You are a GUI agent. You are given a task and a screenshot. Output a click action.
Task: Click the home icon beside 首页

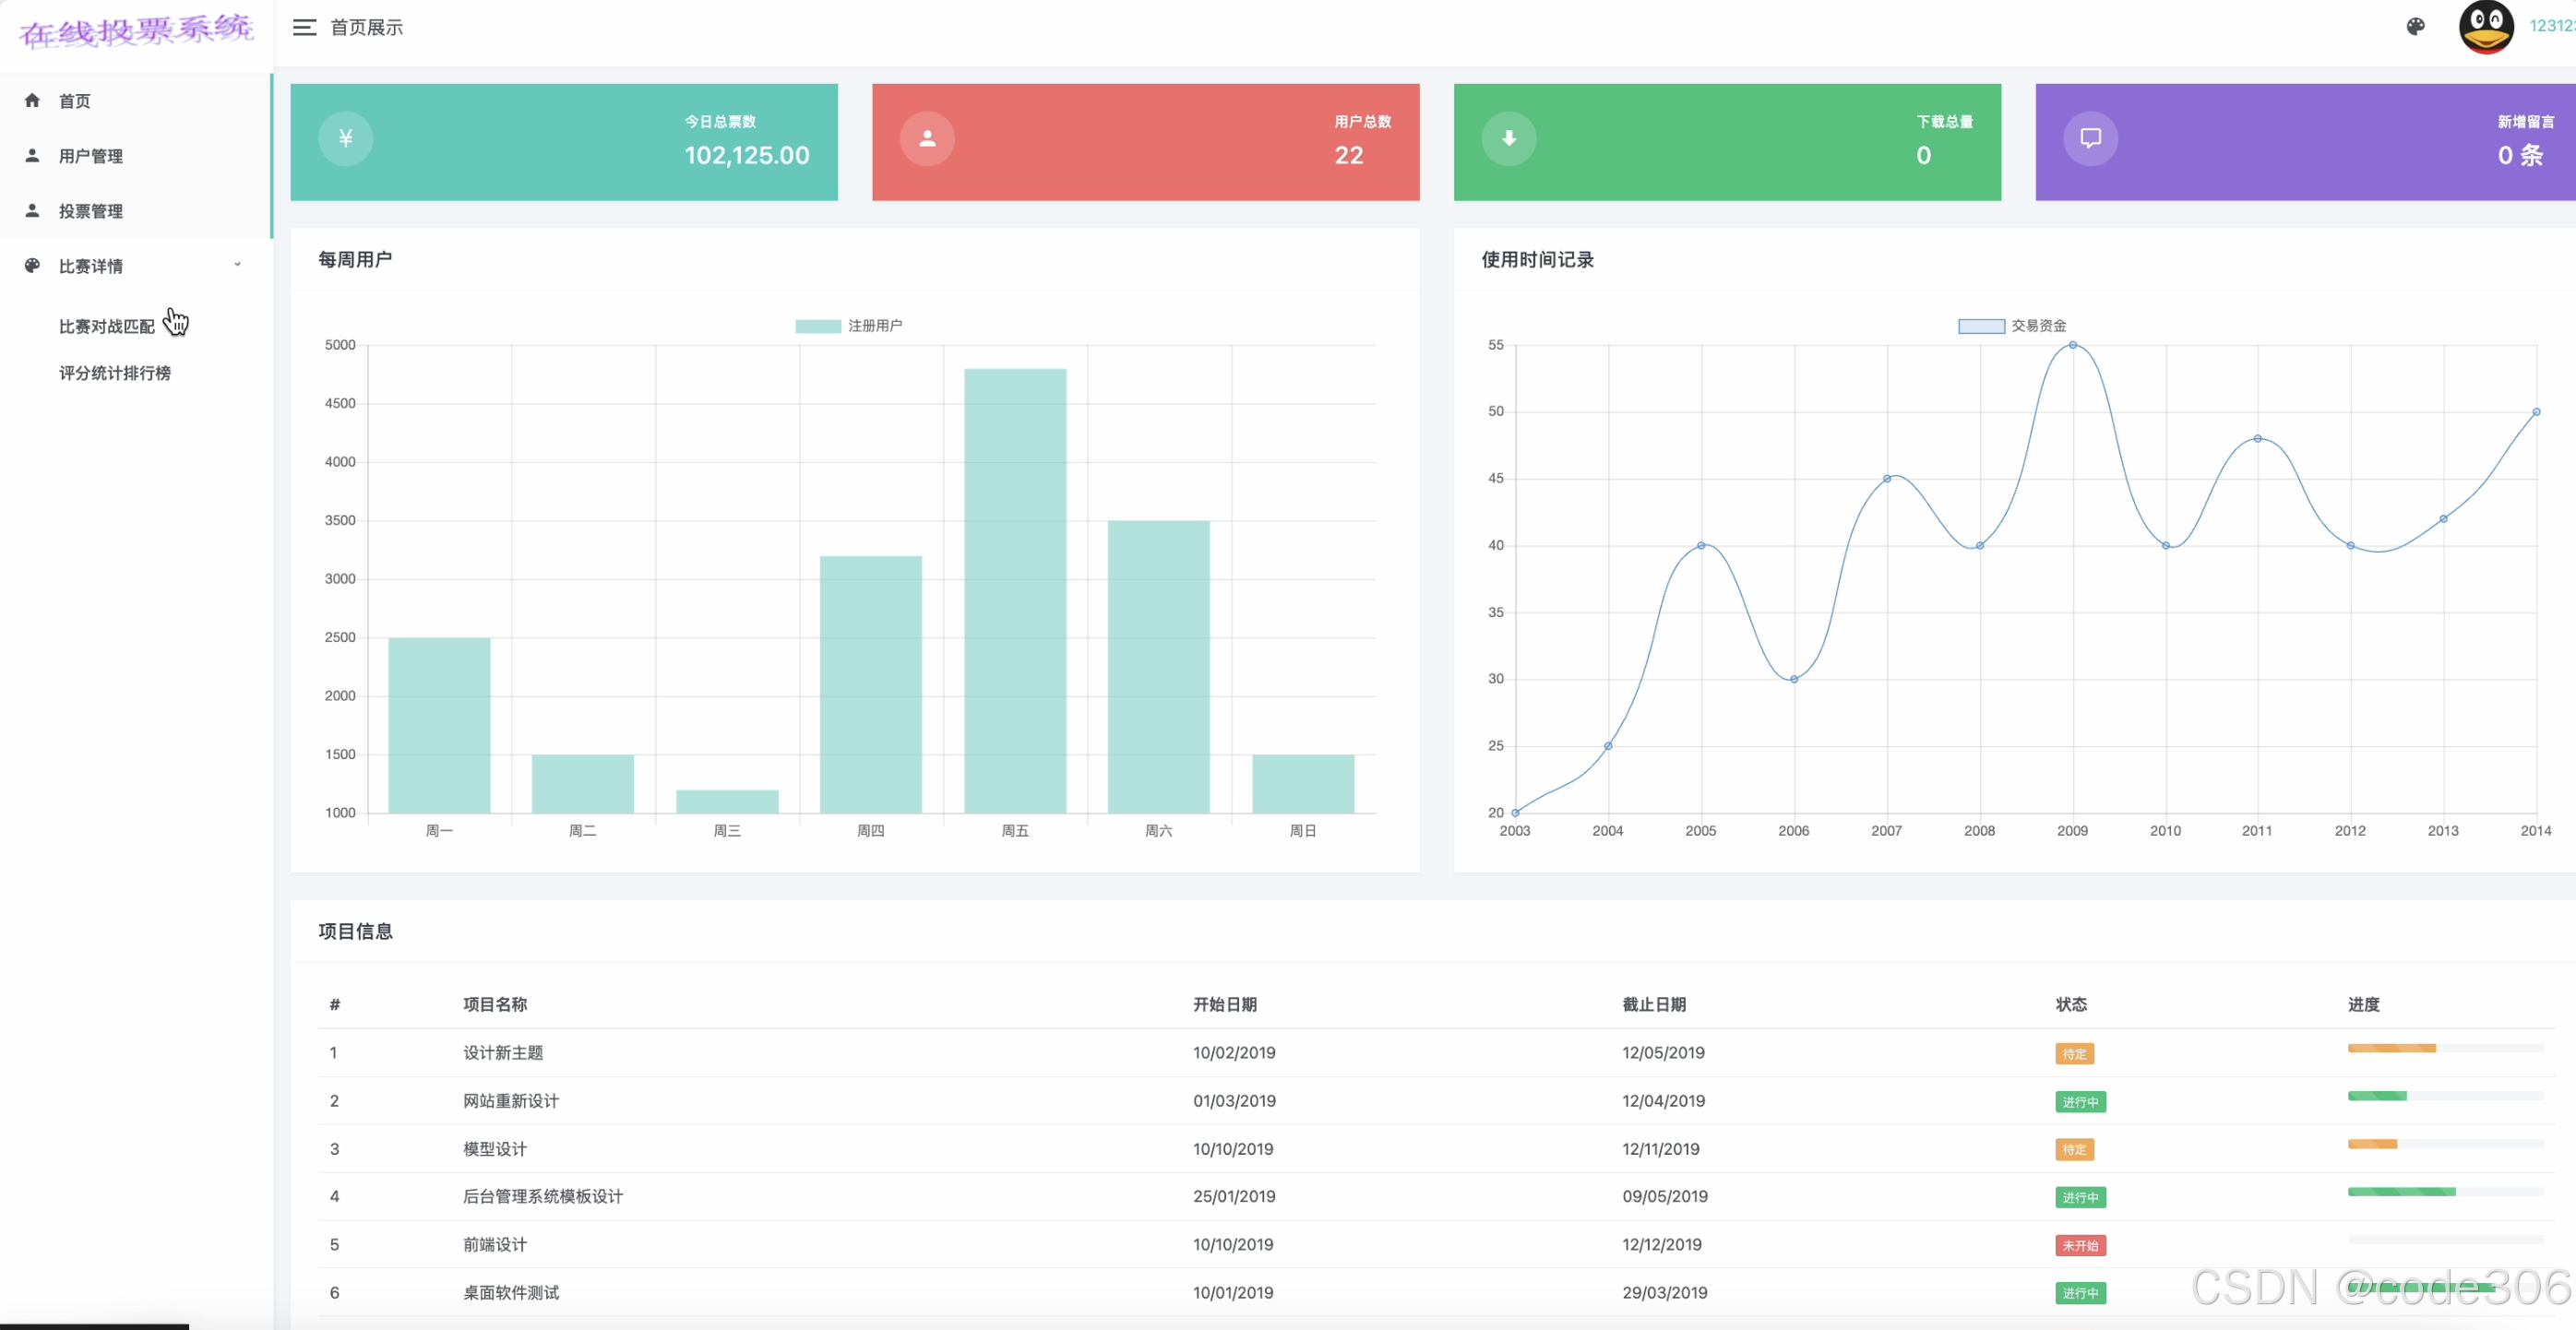[32, 100]
